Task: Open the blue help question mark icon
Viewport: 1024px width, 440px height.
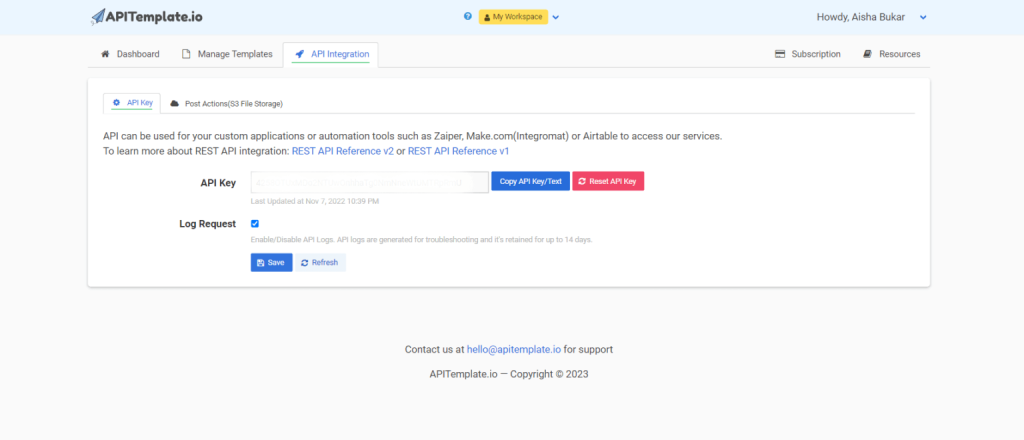Action: pos(468,17)
